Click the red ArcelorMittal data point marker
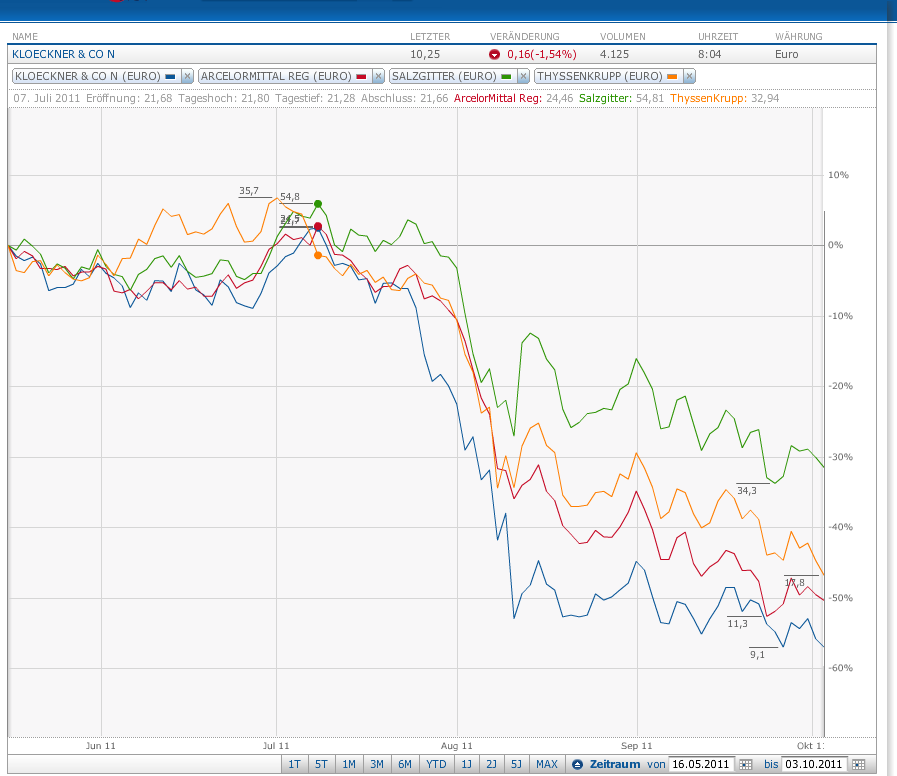Image resolution: width=897 pixels, height=776 pixels. (318, 227)
